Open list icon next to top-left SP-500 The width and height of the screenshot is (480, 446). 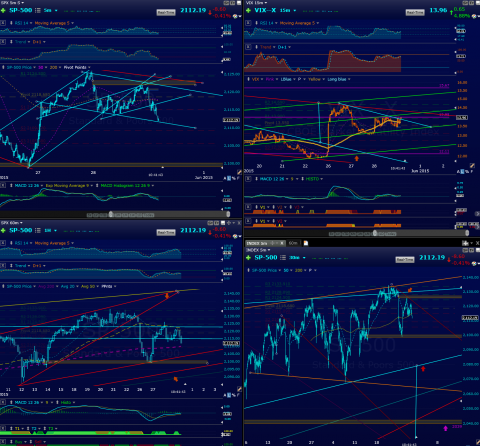click(38, 10)
